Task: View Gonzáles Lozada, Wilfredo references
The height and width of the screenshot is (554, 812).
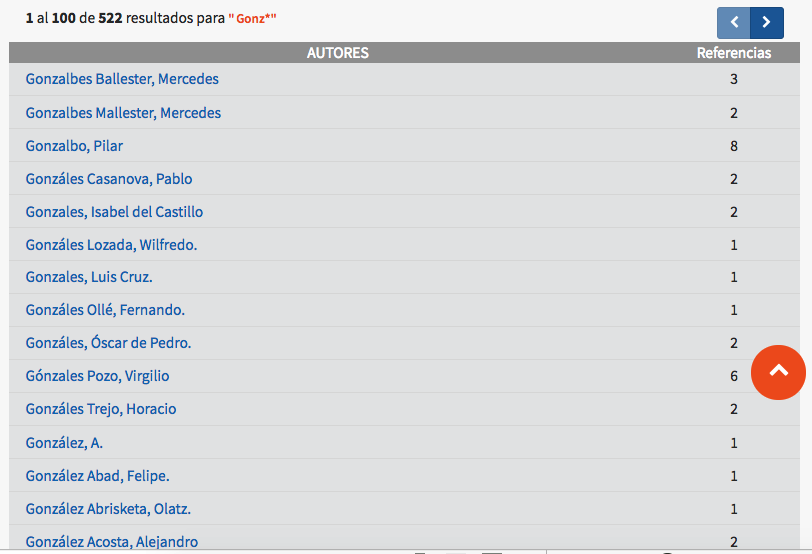Action: pyautogui.click(x=111, y=244)
